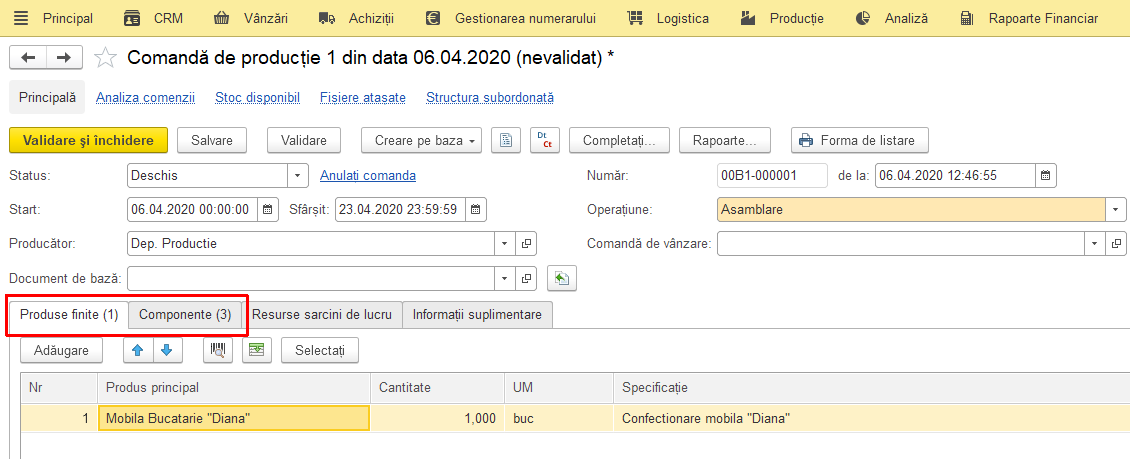The image size is (1130, 459).
Task: Click fill-from-base-document green arrow icon
Action: (562, 277)
